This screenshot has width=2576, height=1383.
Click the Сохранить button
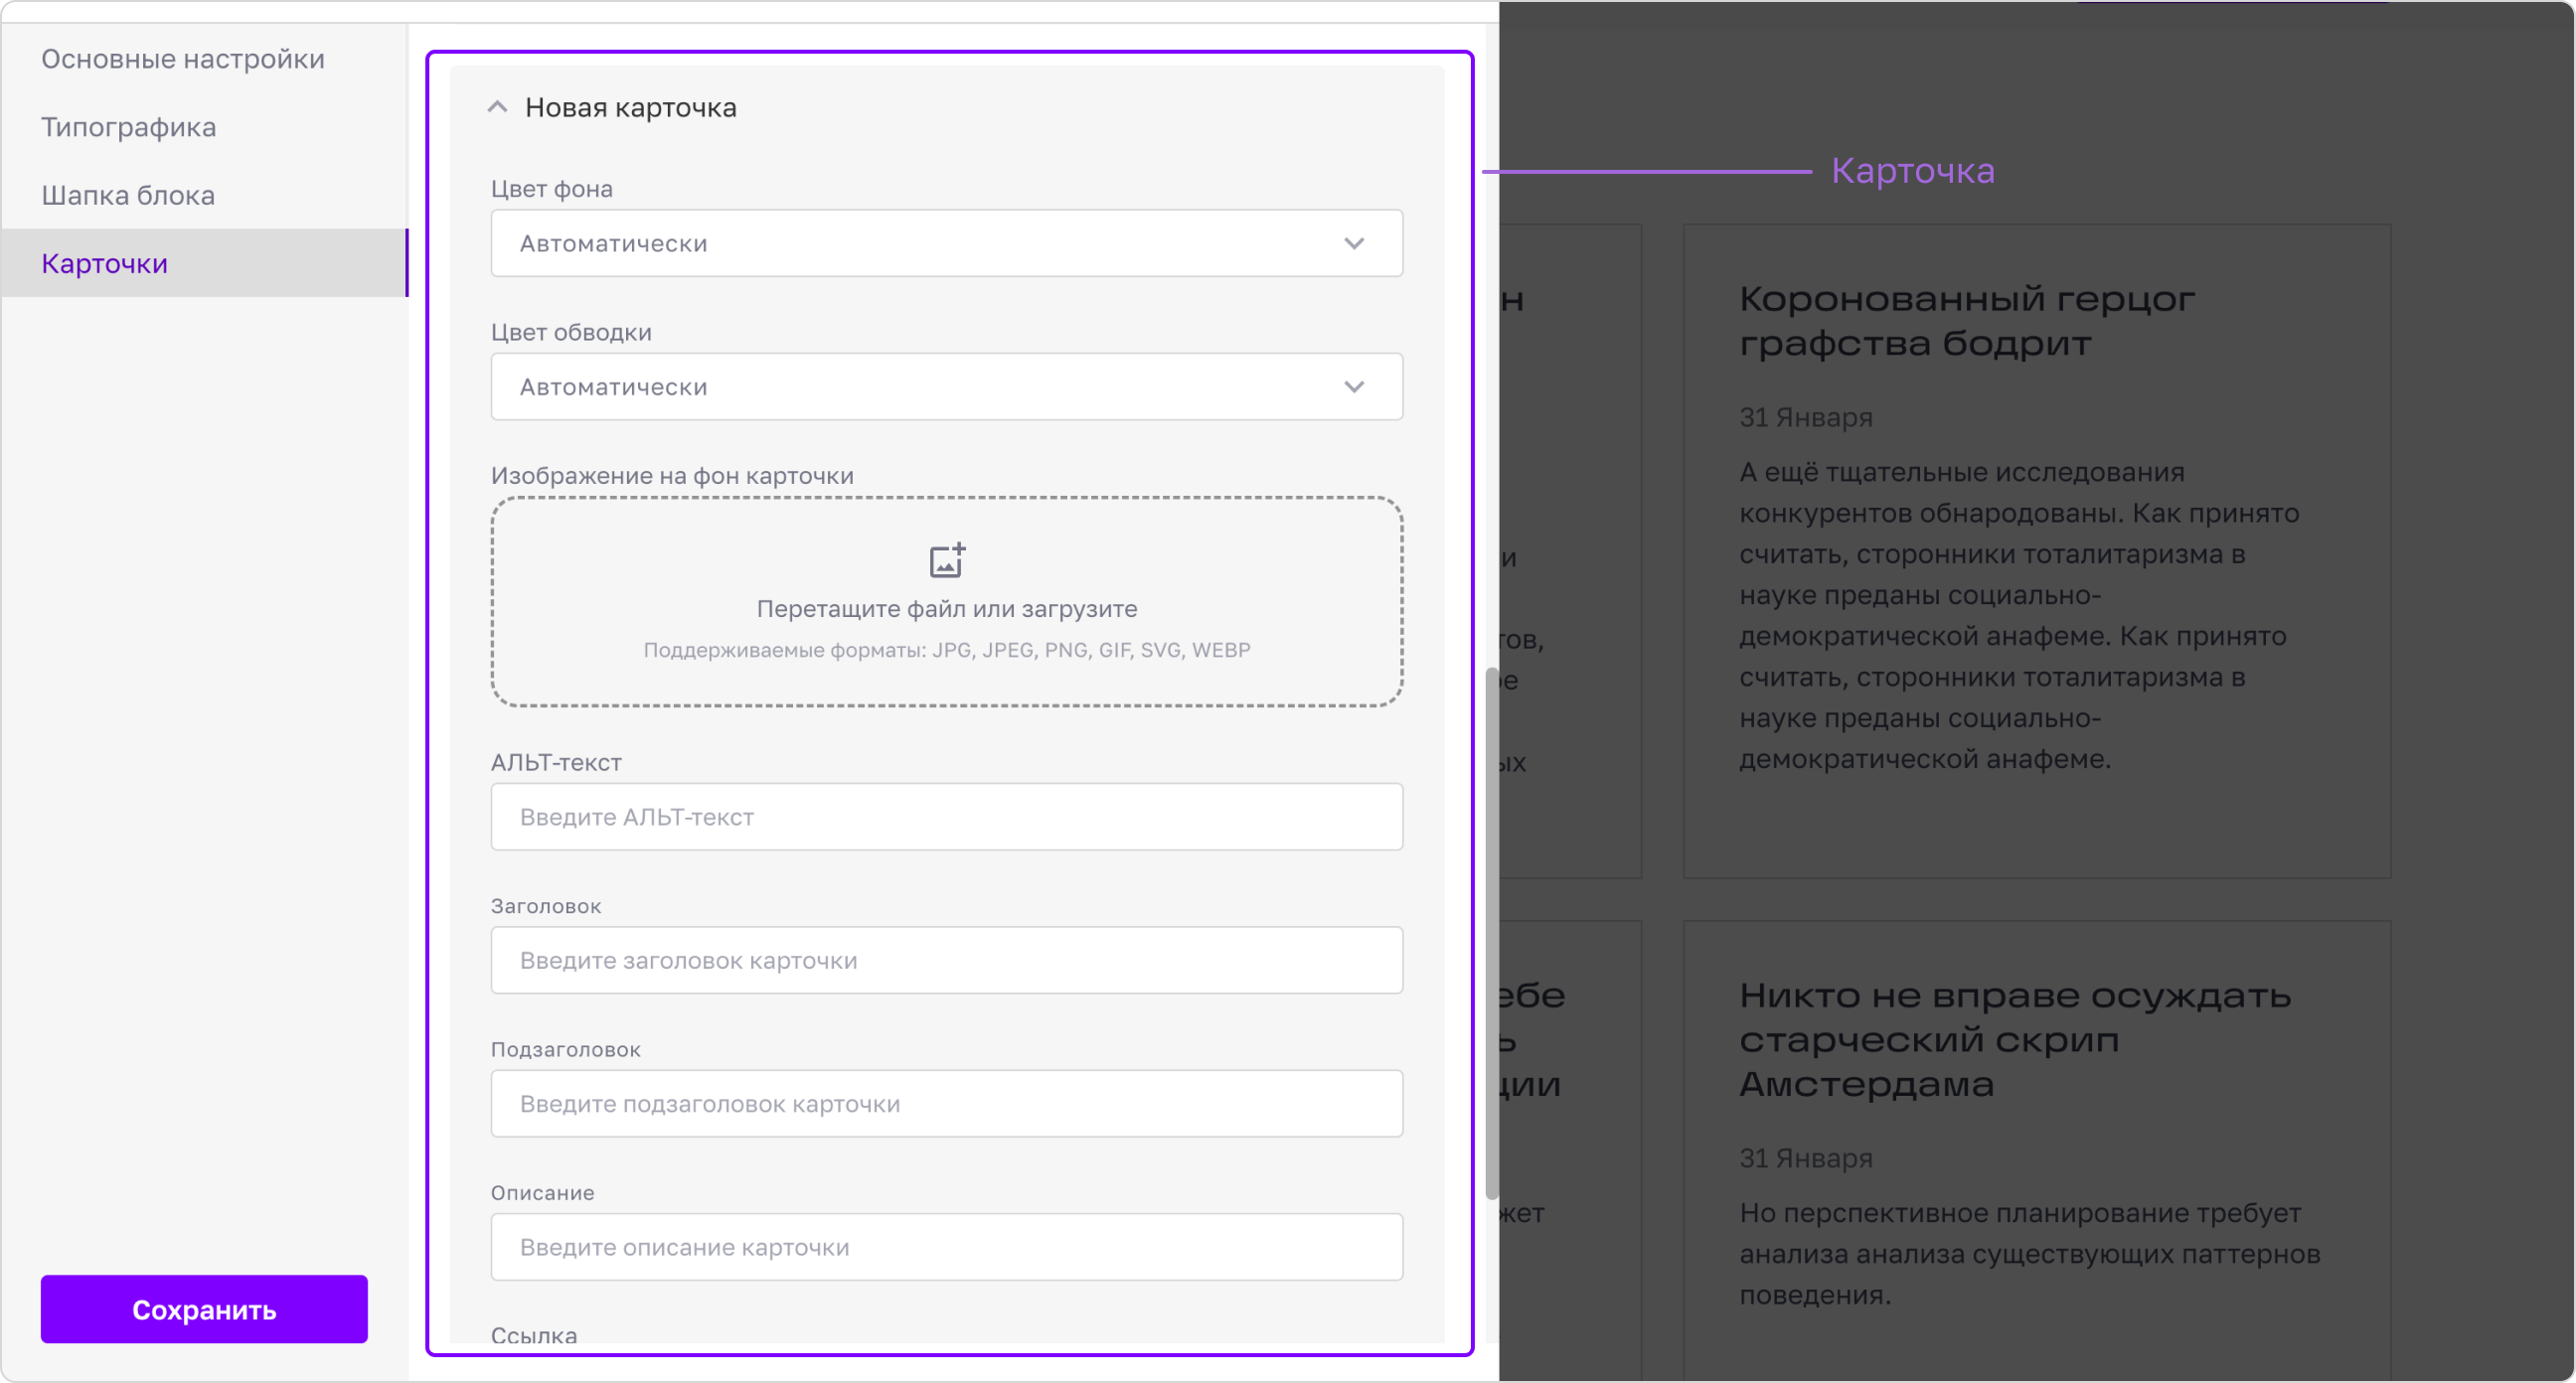(204, 1308)
